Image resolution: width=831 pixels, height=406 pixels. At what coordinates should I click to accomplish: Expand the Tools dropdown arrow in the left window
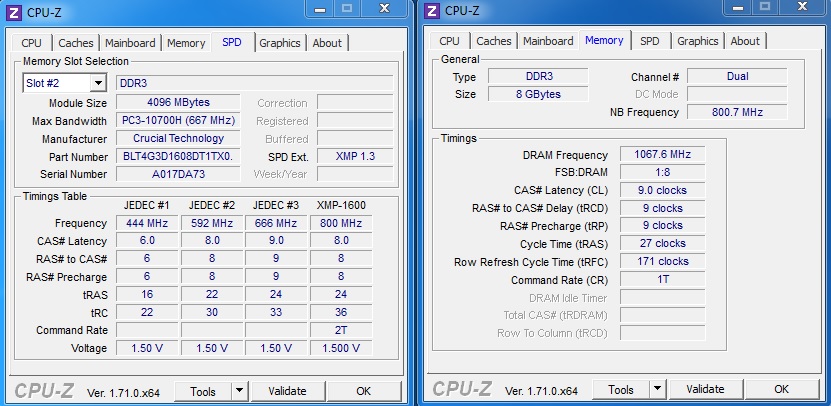click(240, 391)
